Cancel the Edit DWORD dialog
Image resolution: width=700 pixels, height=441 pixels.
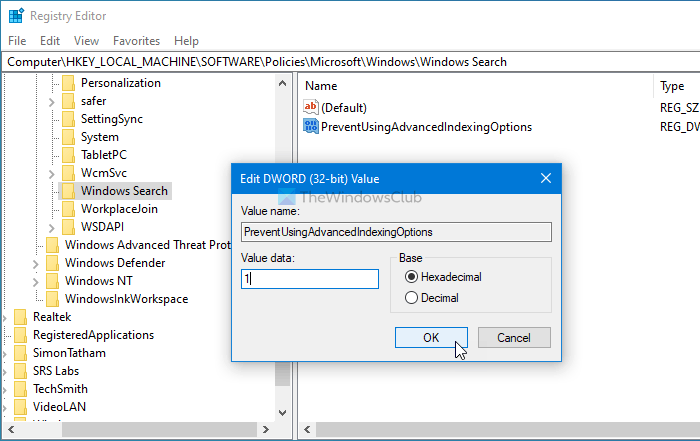(x=514, y=337)
